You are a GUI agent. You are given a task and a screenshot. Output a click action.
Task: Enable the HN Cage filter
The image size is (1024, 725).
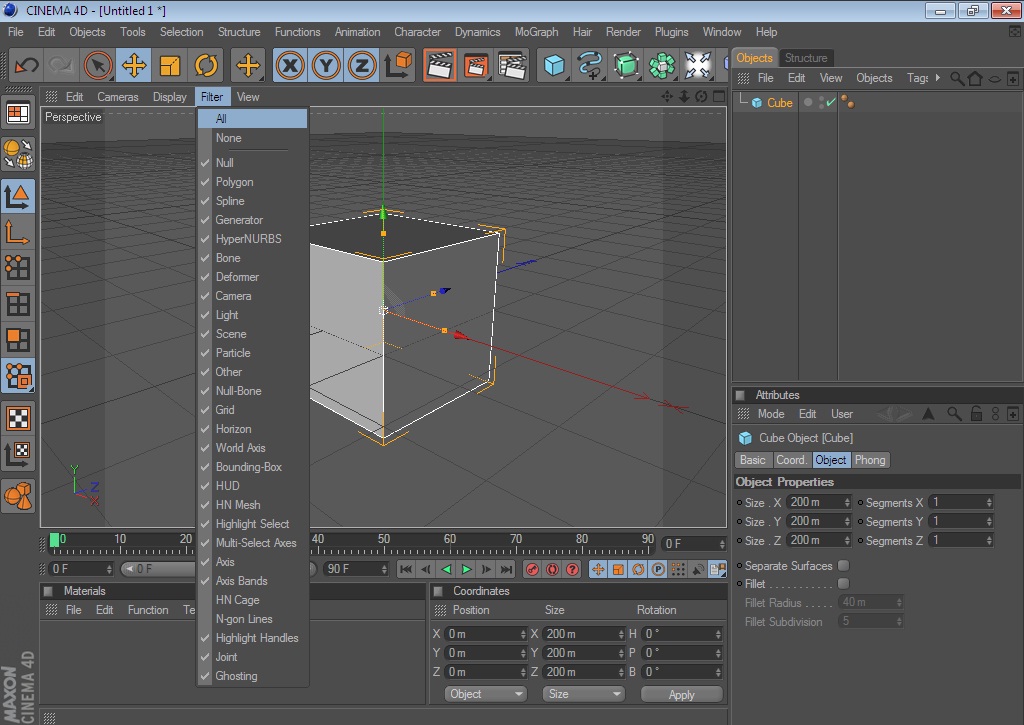(x=253, y=600)
